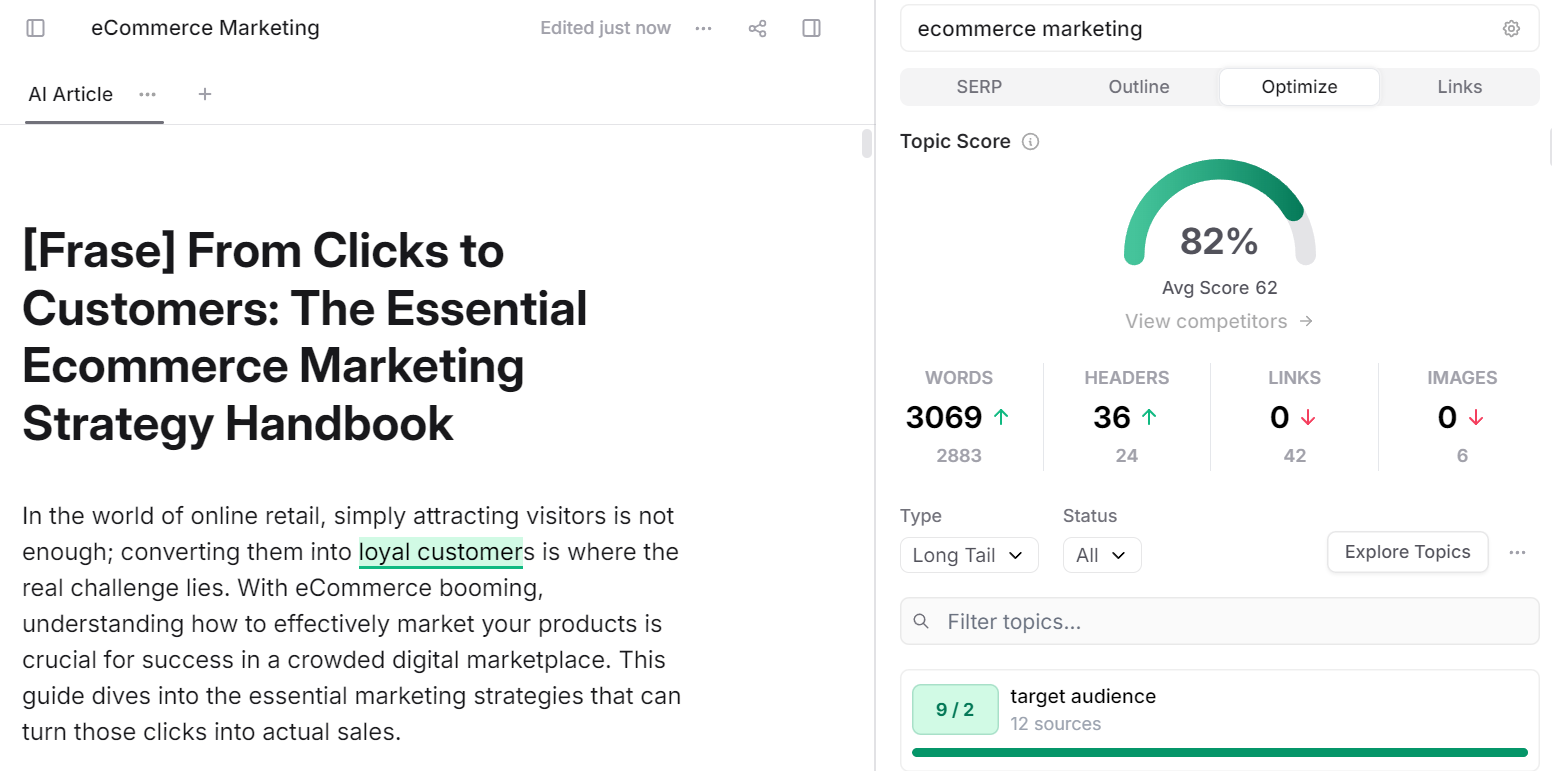
Task: Click the LINKS count 0
Action: tap(1279, 417)
